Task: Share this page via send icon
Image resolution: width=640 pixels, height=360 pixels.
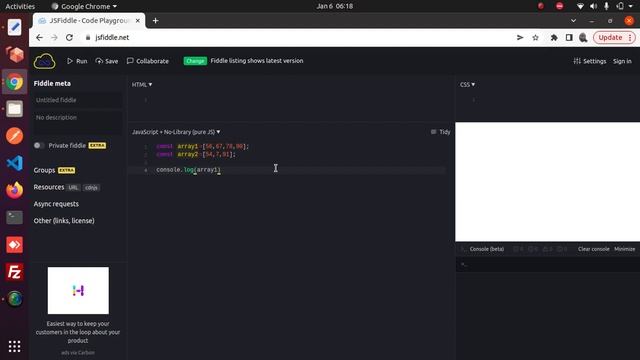Action: tap(520, 38)
